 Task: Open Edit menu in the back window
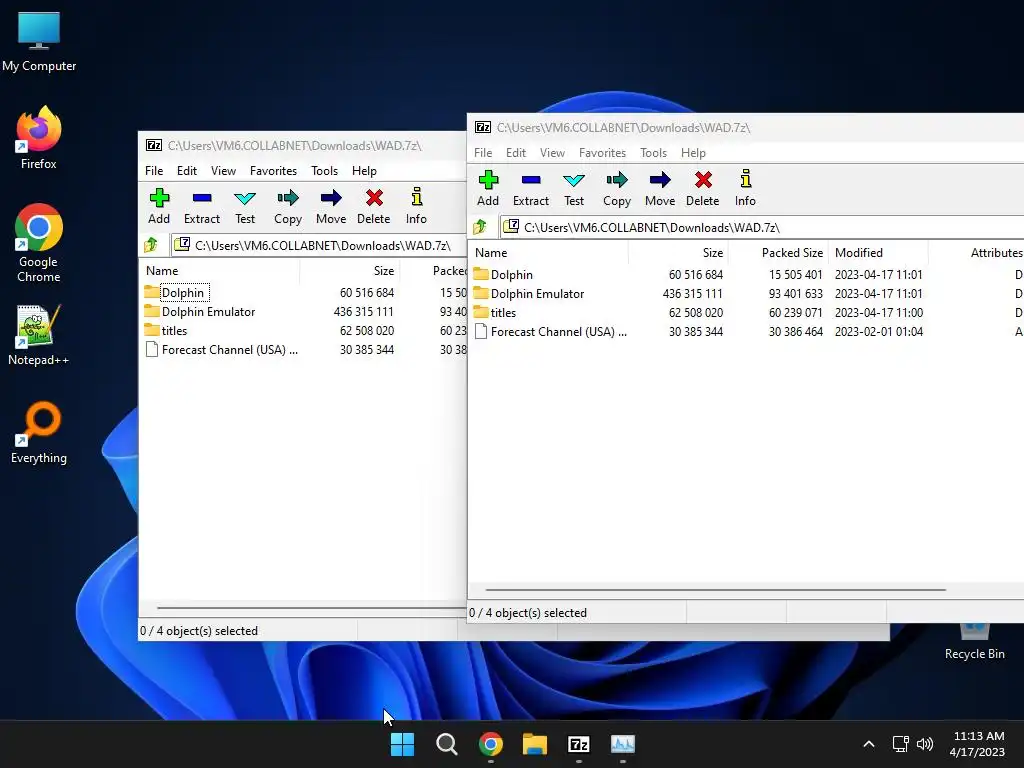click(x=186, y=170)
